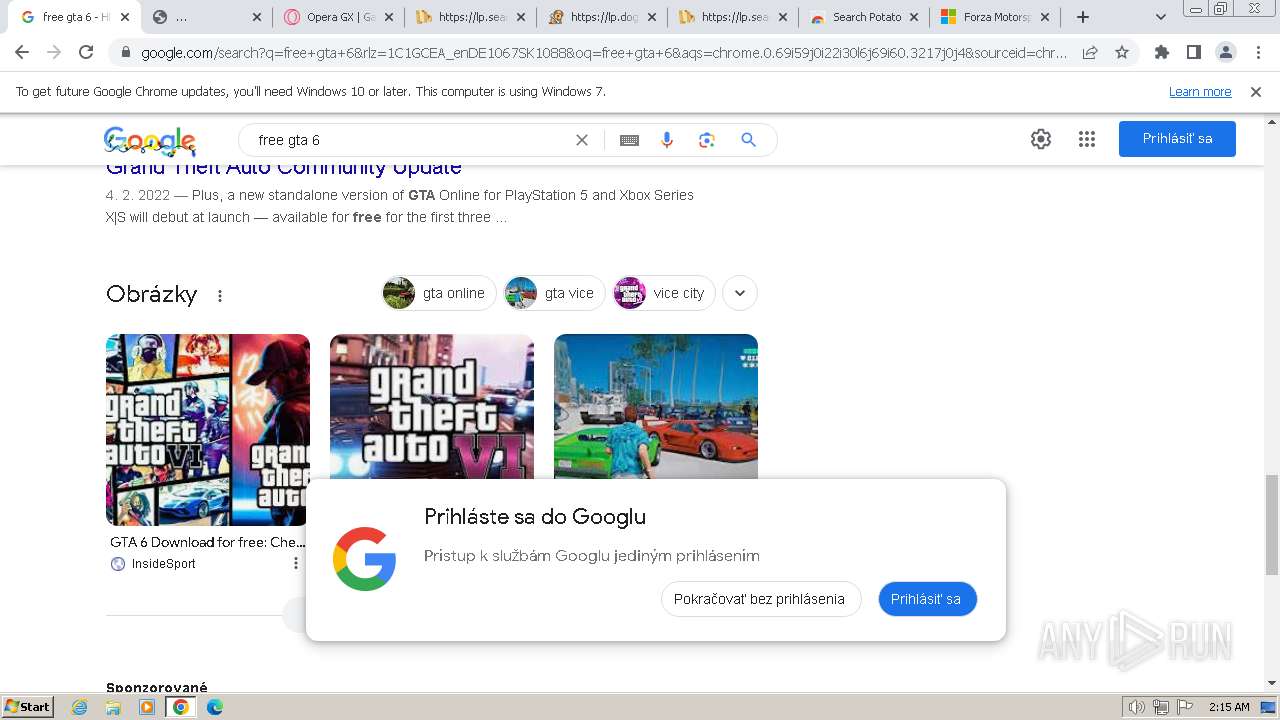Filter images by gta online chip

[x=439, y=293]
